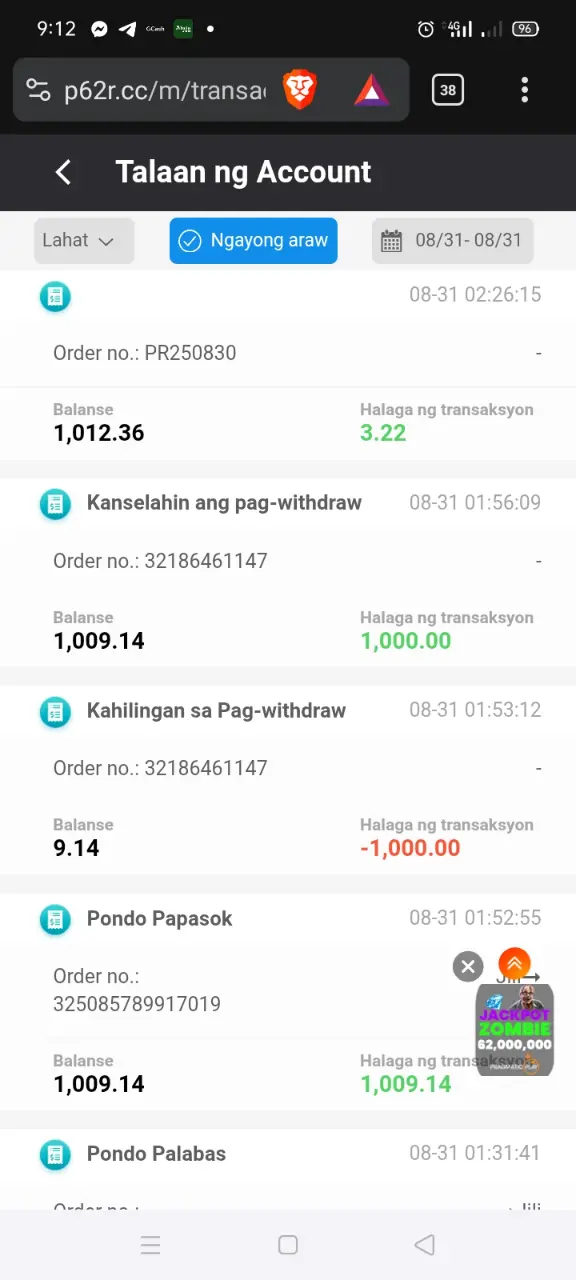Open Android recent apps menu button

(150, 1245)
